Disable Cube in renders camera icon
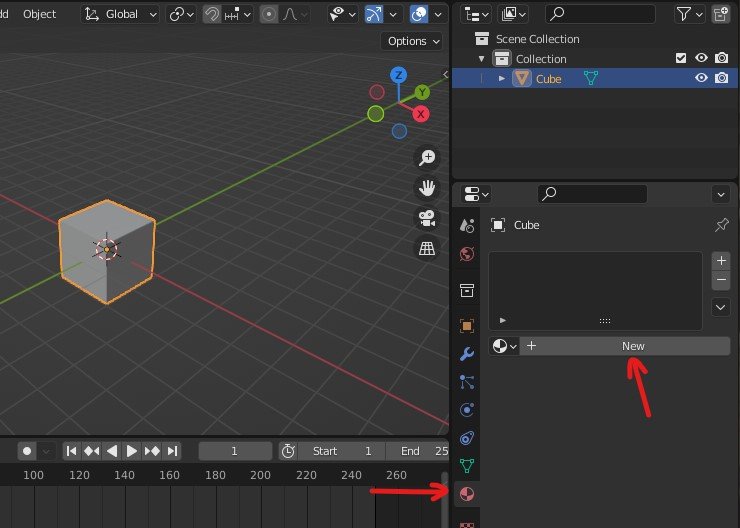The width and height of the screenshot is (740, 528). (721, 78)
